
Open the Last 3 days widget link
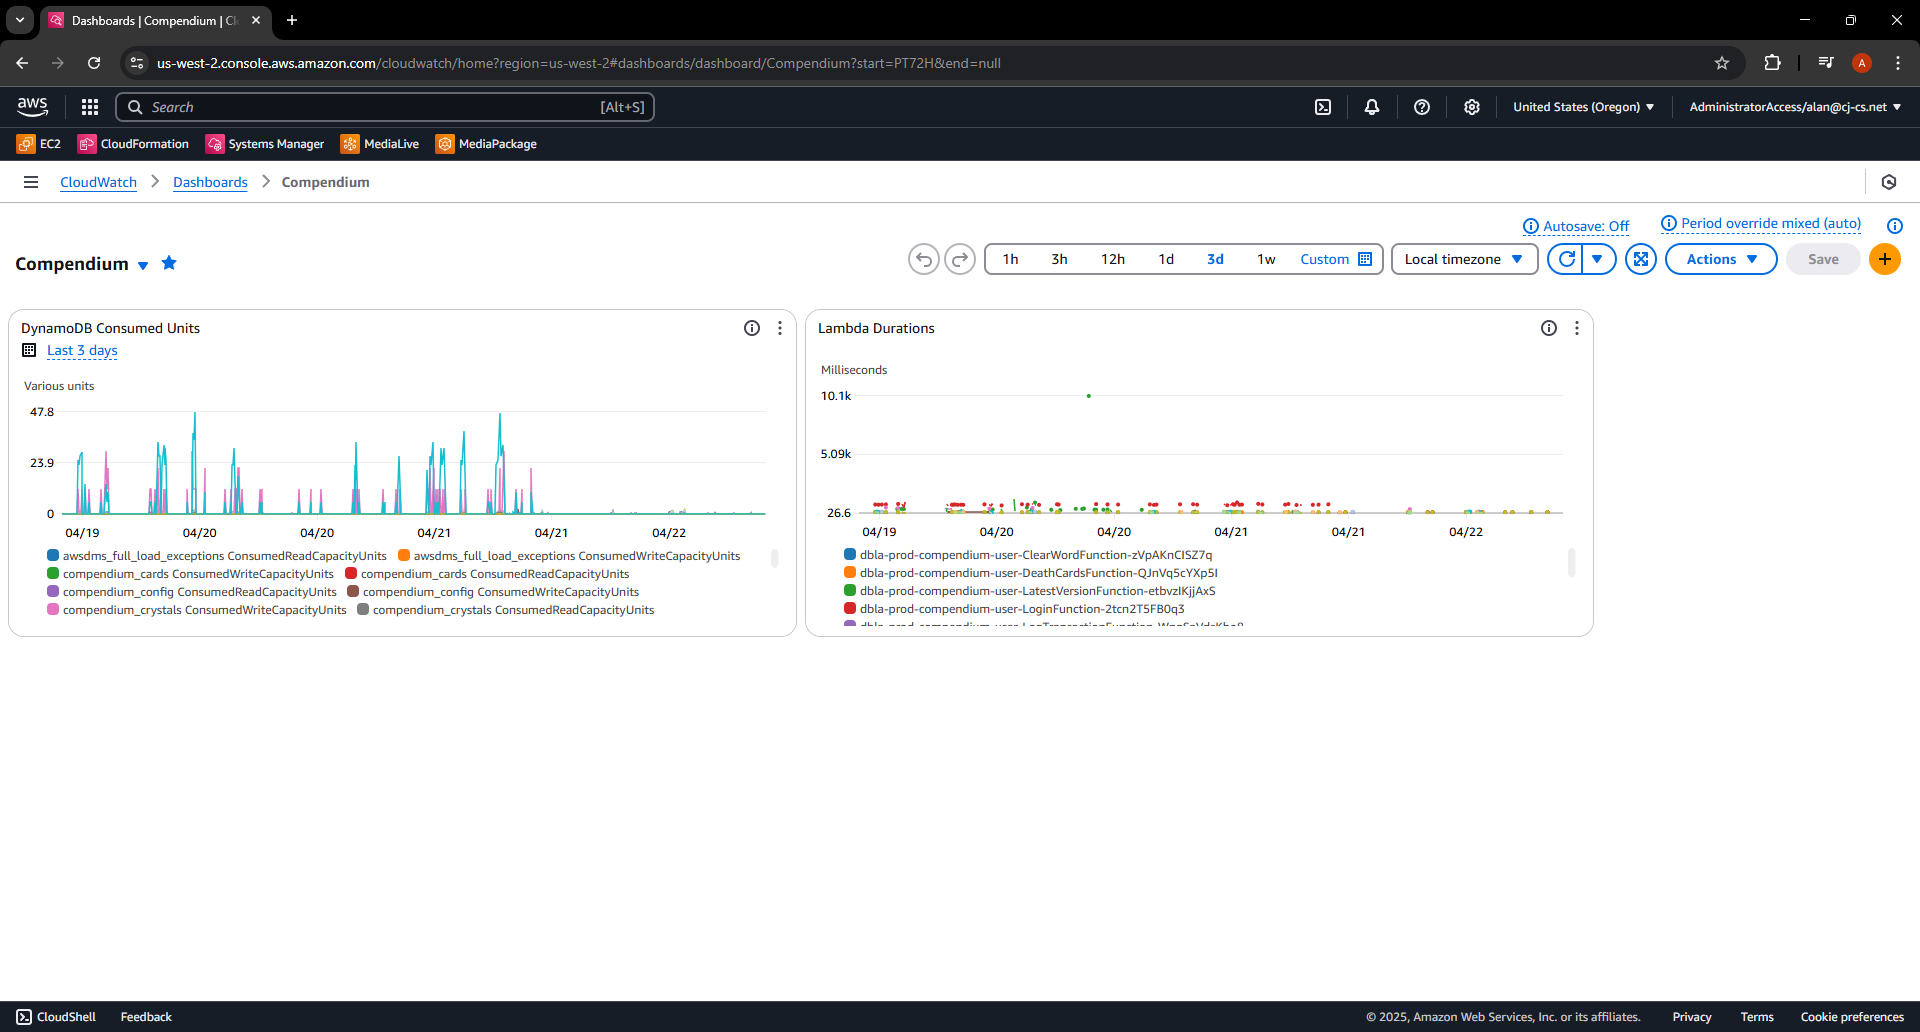pos(82,350)
